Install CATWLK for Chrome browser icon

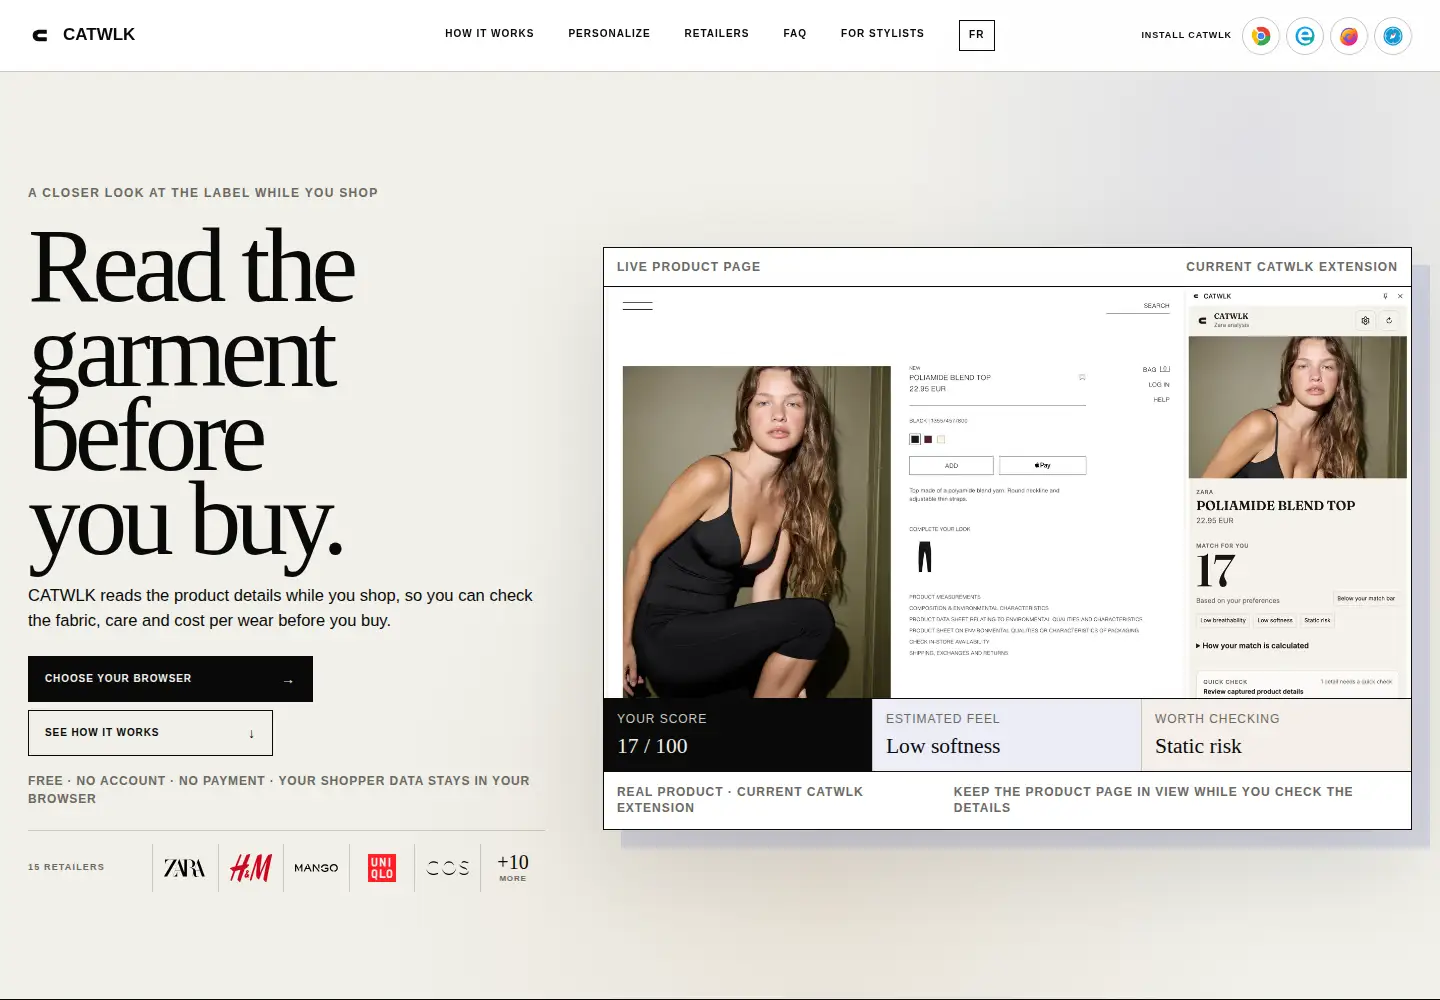coord(1261,36)
